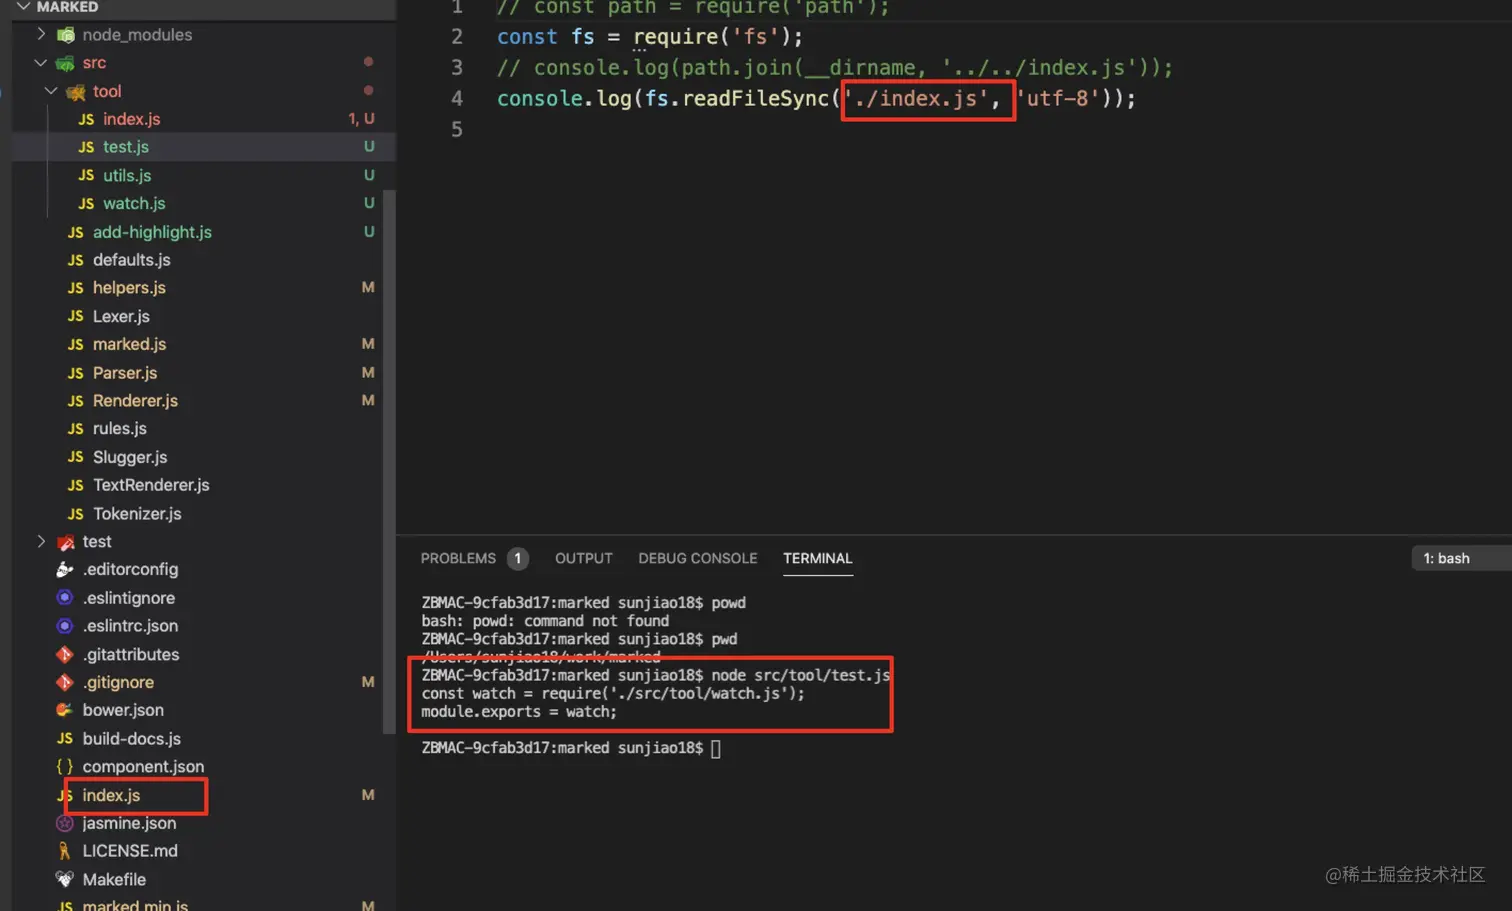Click the JS icon beside rules.js
1512x911 pixels.
coord(76,429)
